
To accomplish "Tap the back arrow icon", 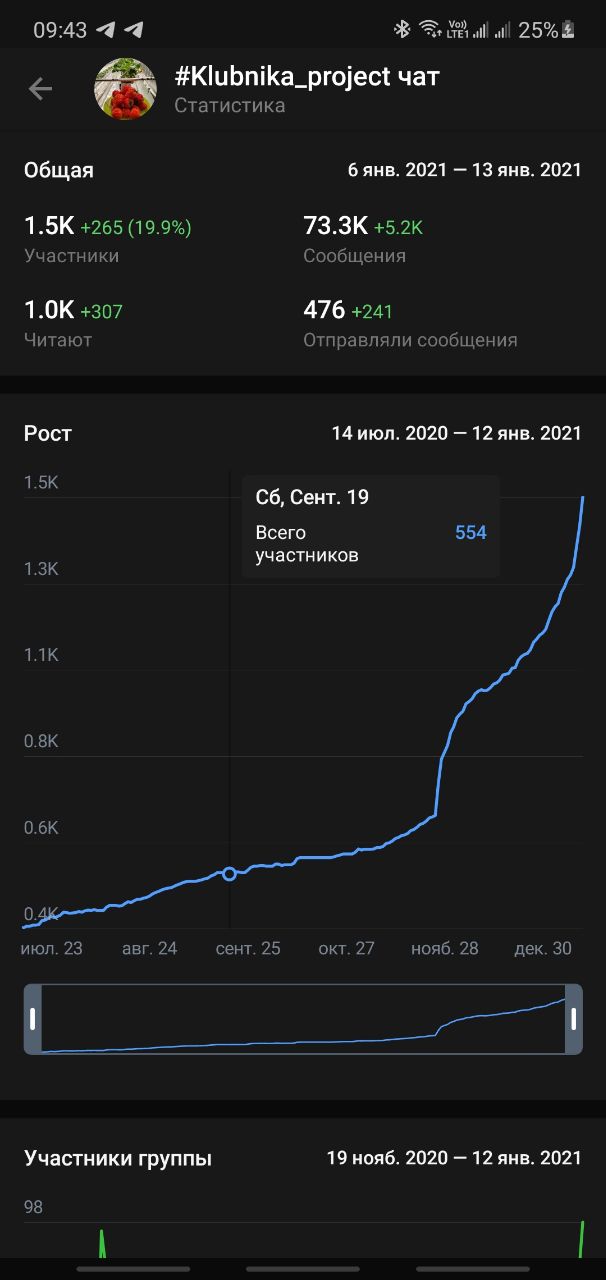I will pos(40,89).
